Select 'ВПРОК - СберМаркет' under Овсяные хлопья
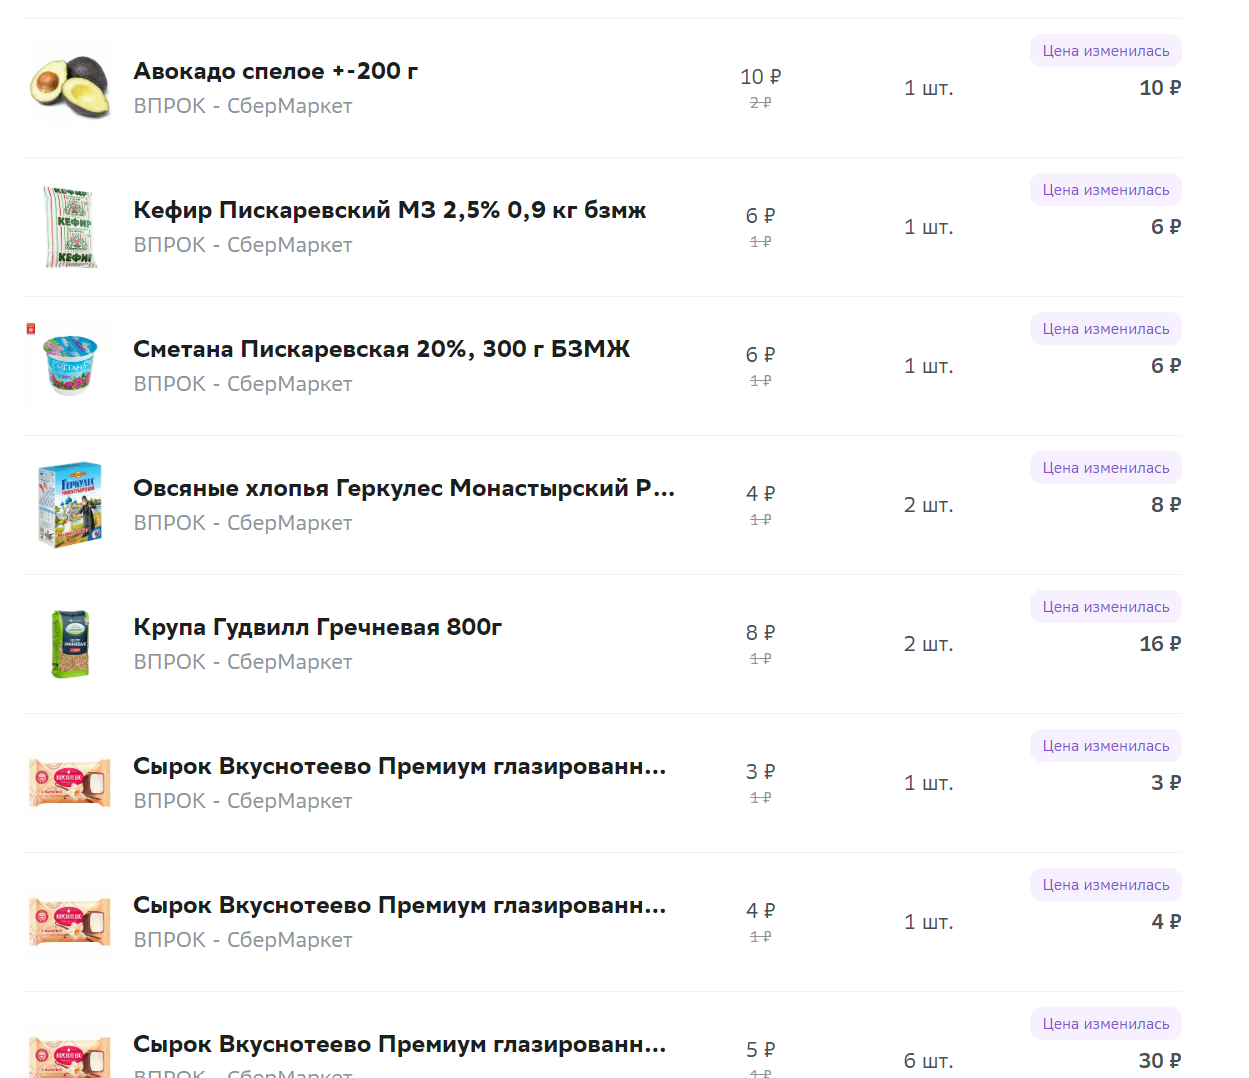The image size is (1249, 1078). click(x=243, y=523)
